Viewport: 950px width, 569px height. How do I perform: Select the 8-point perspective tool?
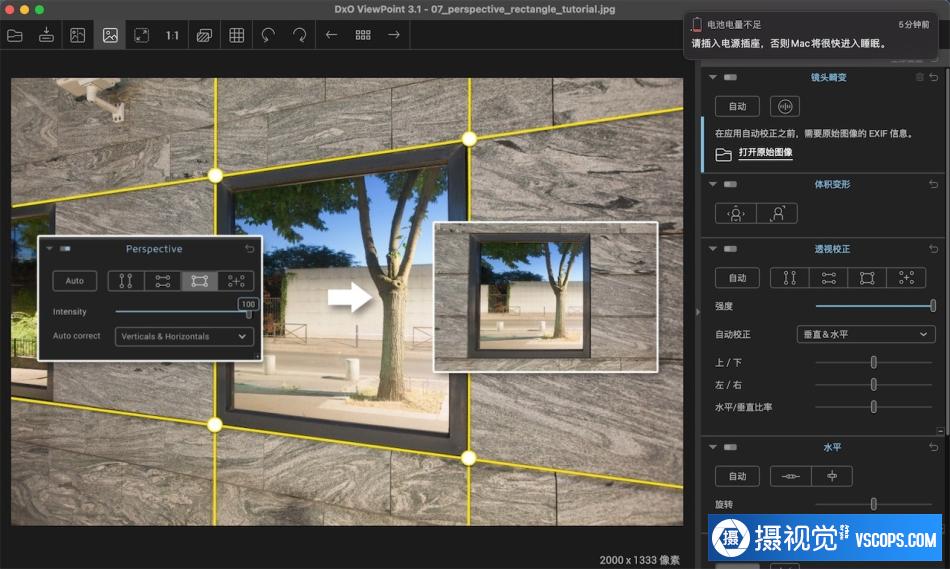[x=906, y=278]
